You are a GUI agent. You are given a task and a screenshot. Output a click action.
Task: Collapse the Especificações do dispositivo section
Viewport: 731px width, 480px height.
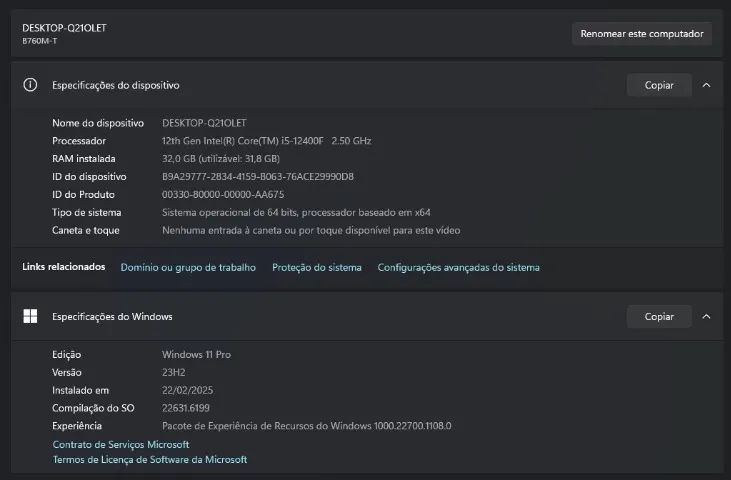pyautogui.click(x=706, y=85)
